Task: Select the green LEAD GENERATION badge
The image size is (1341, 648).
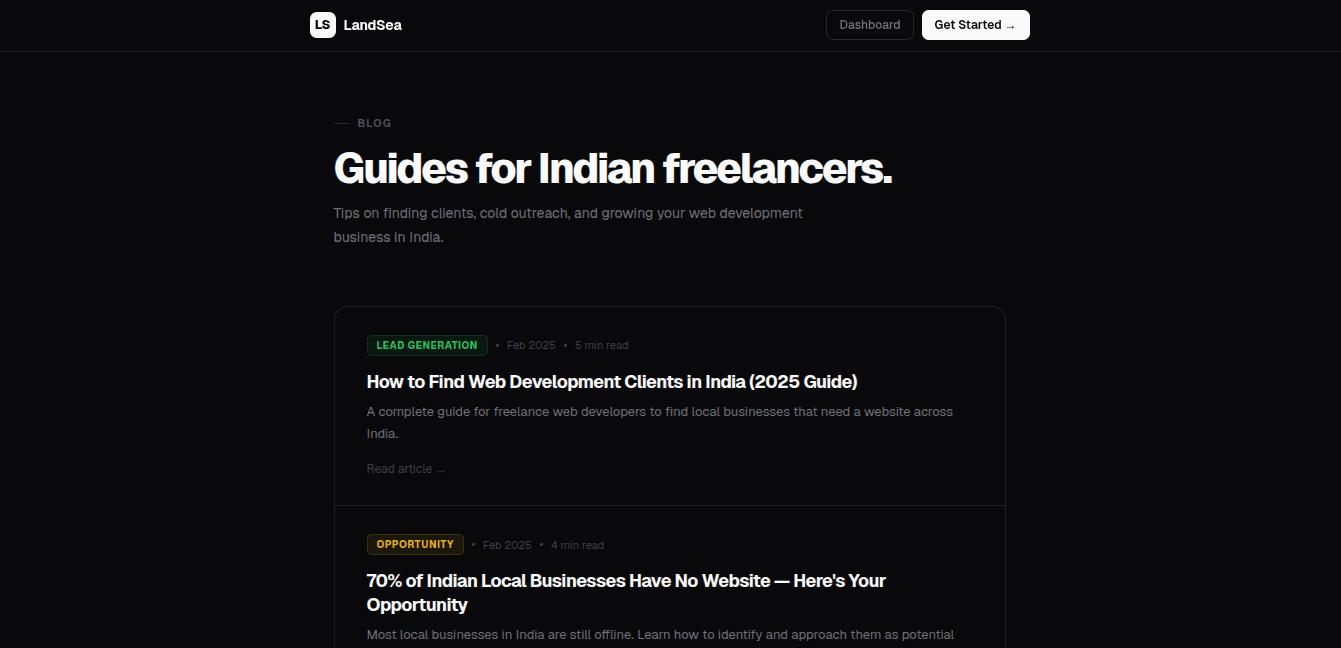Action: [427, 345]
